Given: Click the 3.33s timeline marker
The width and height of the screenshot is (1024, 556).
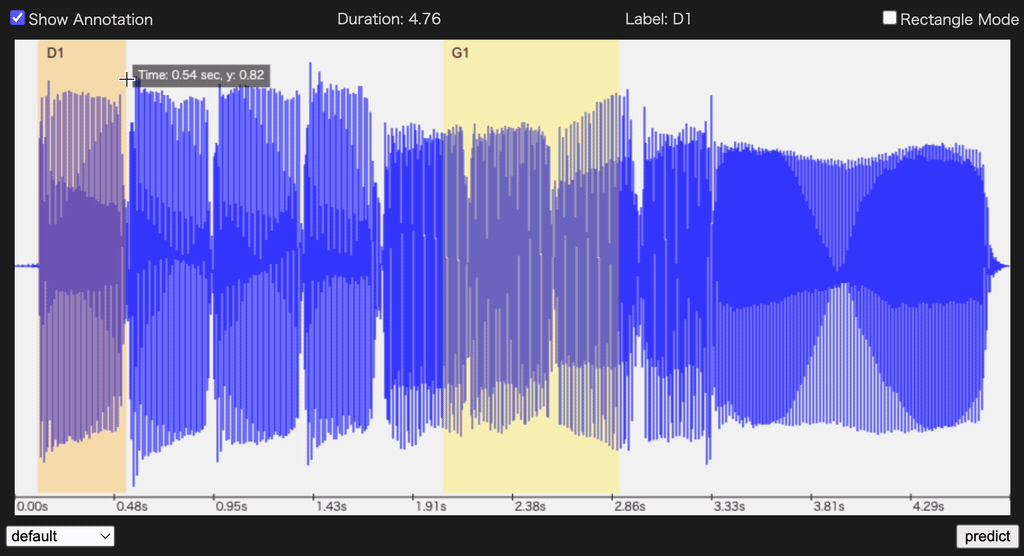Looking at the screenshot, I should click(x=728, y=507).
